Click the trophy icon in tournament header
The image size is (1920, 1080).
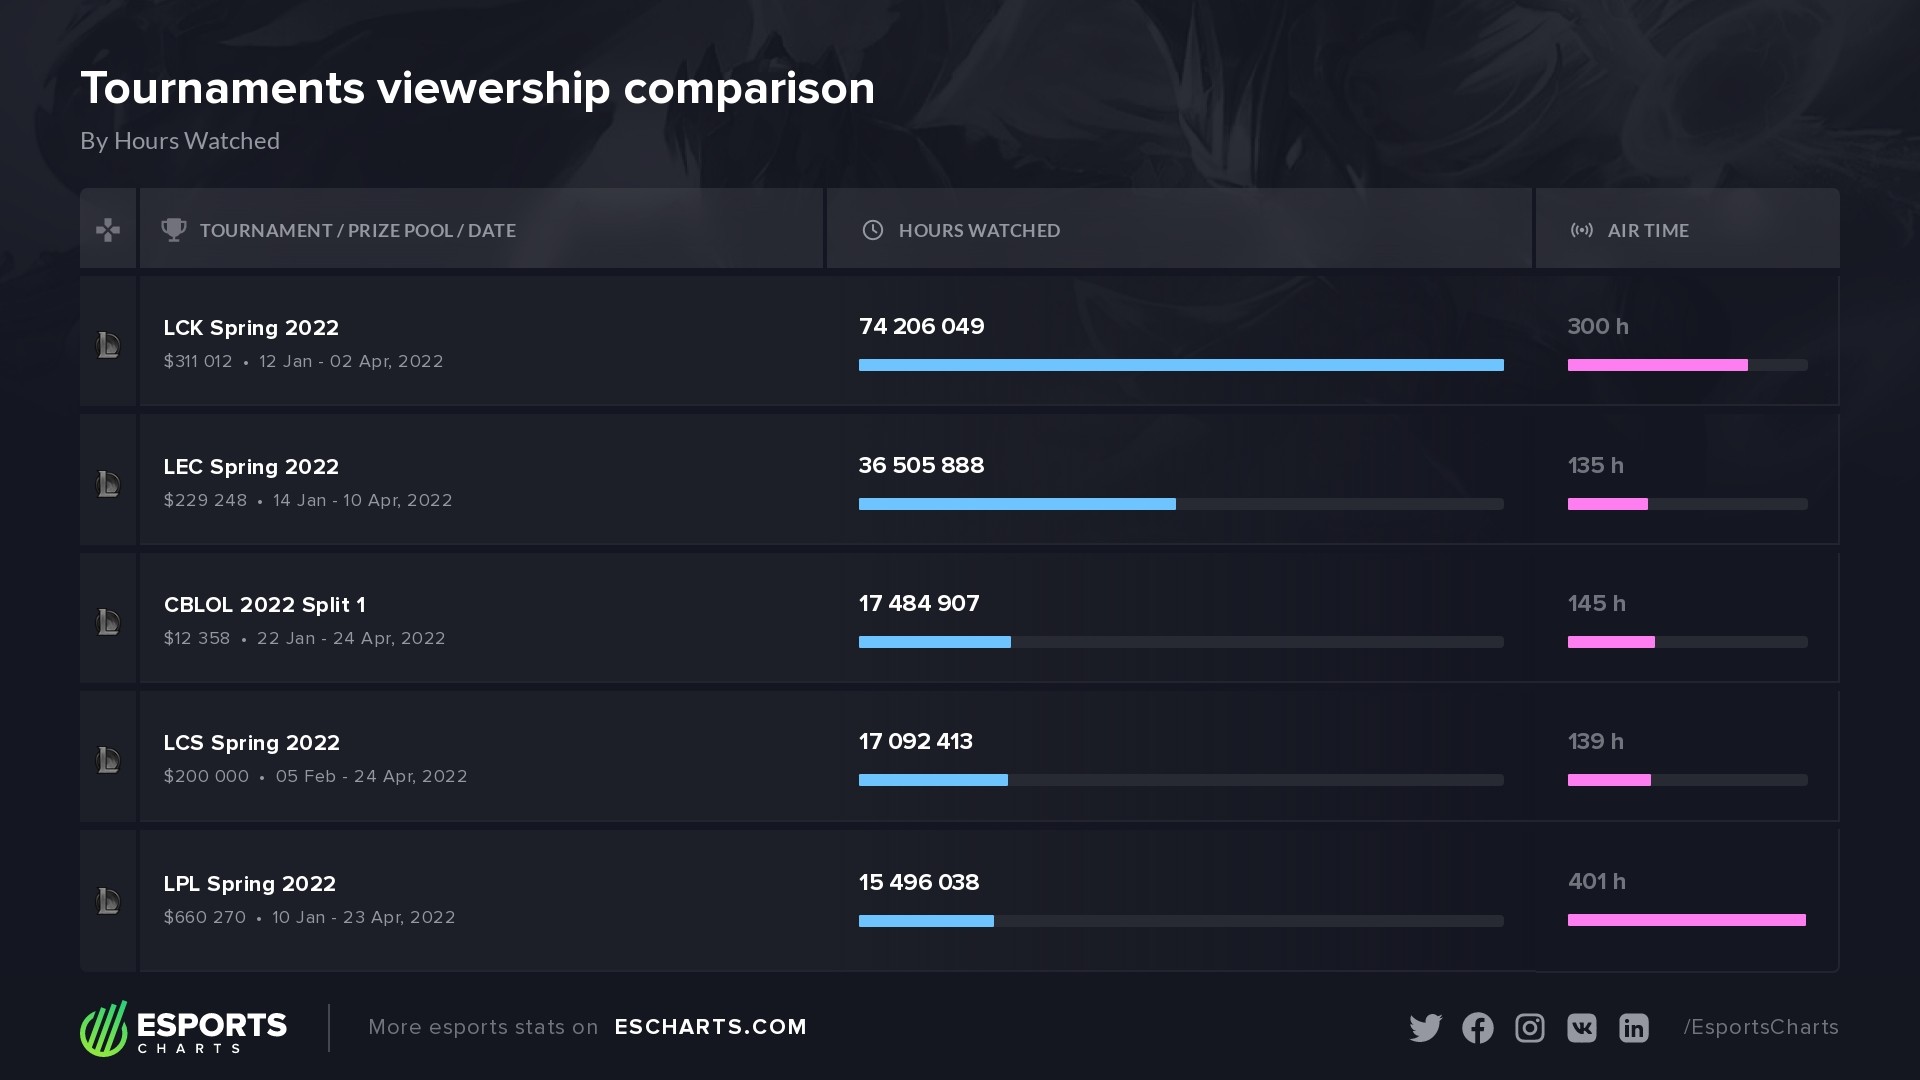pos(174,230)
